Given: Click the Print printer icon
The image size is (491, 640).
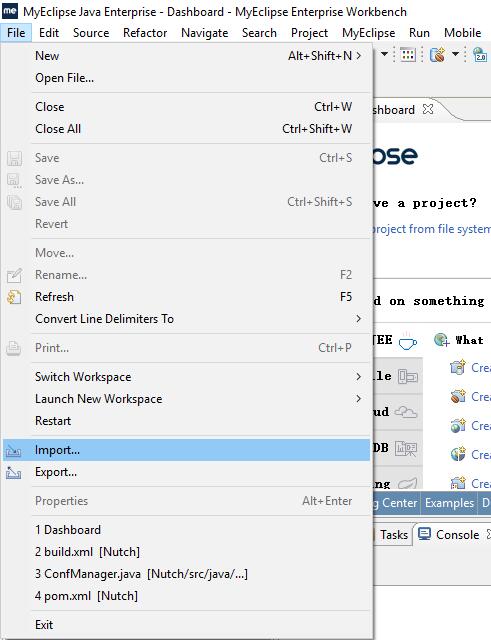Looking at the screenshot, I should [14, 348].
